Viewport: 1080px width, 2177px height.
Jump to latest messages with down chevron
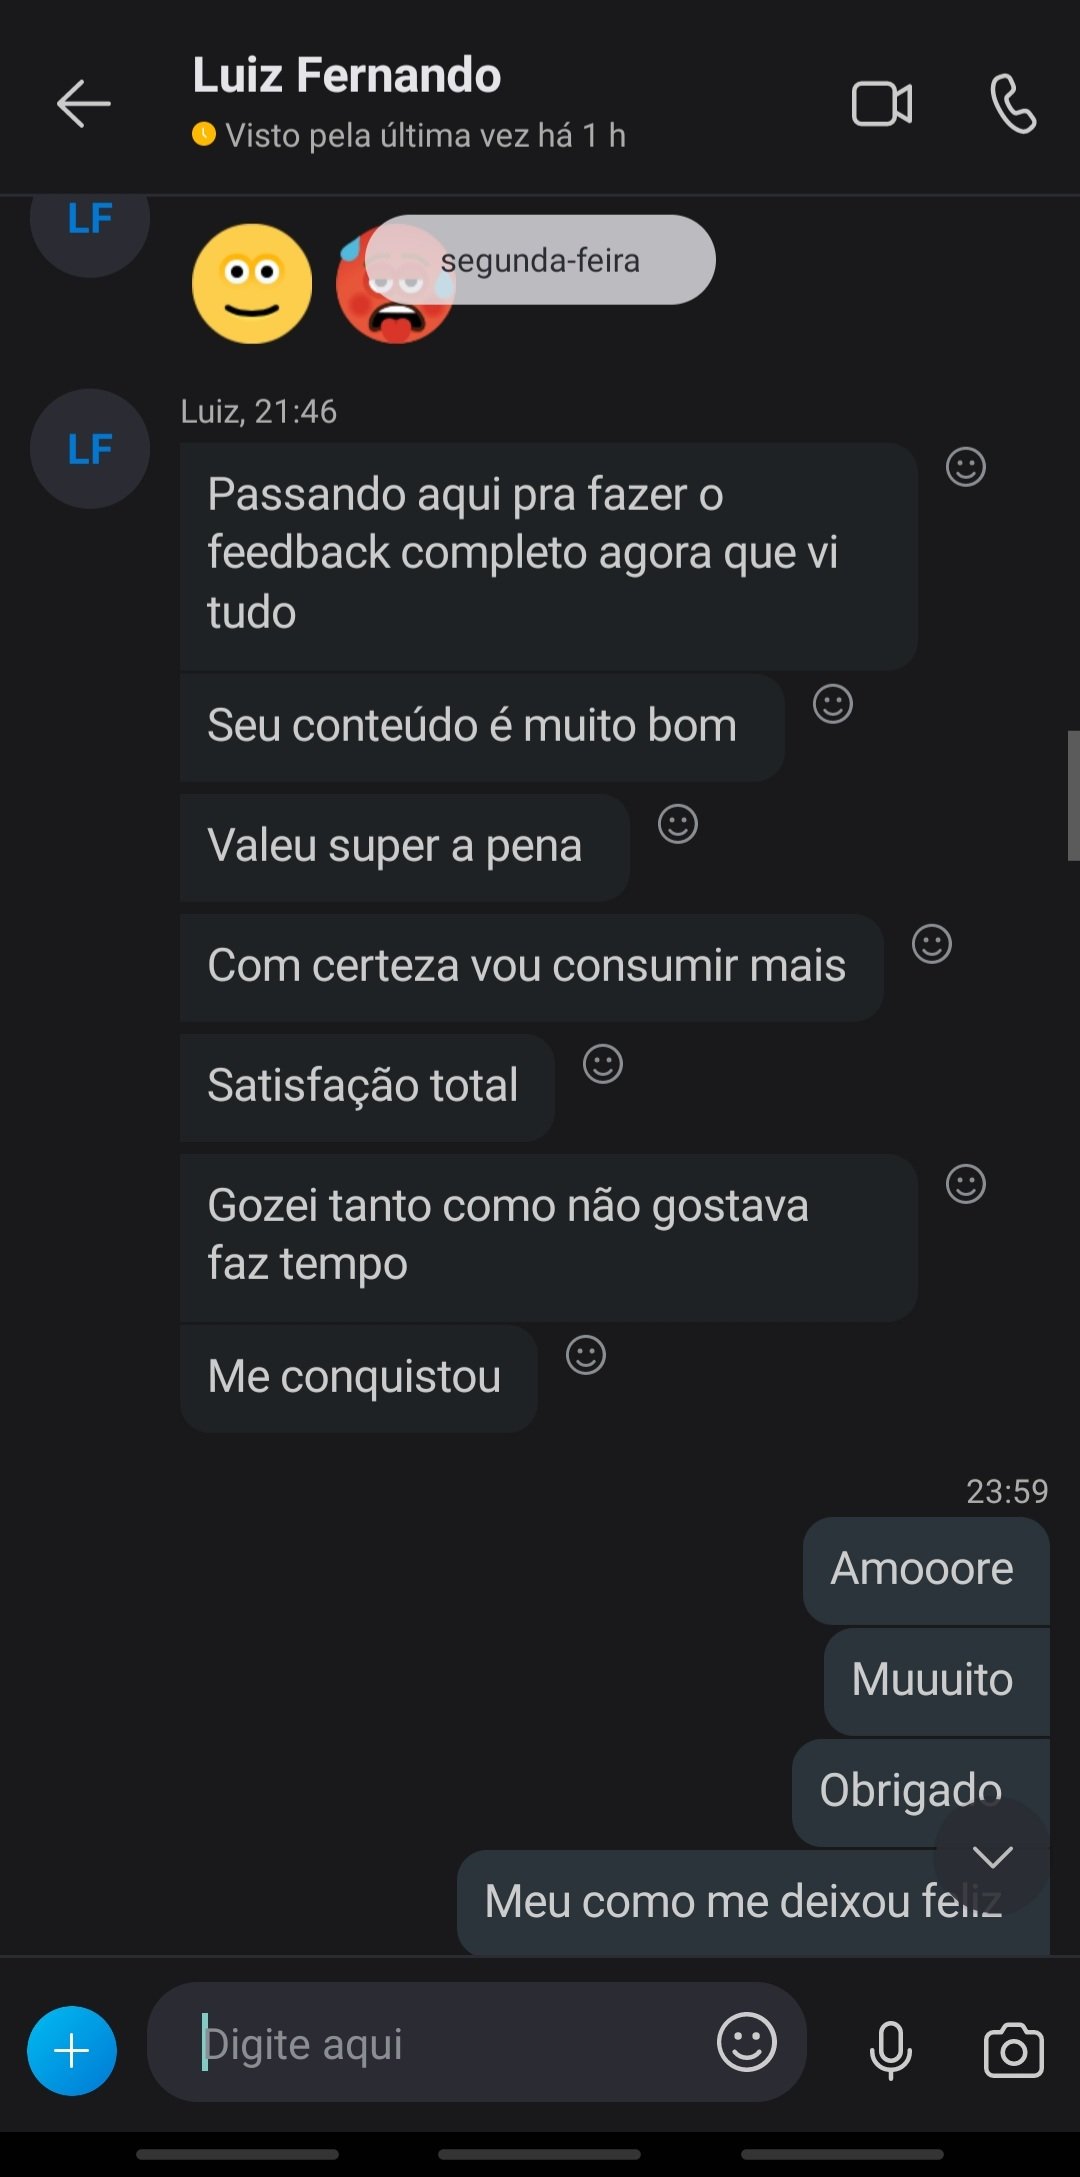click(992, 1857)
